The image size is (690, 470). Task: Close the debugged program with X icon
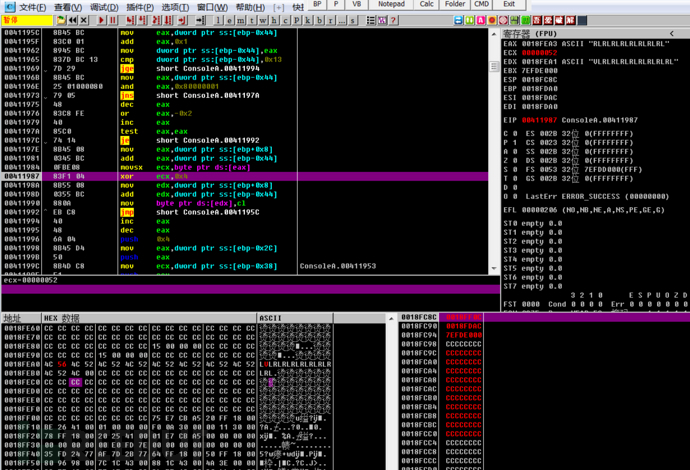coord(84,20)
